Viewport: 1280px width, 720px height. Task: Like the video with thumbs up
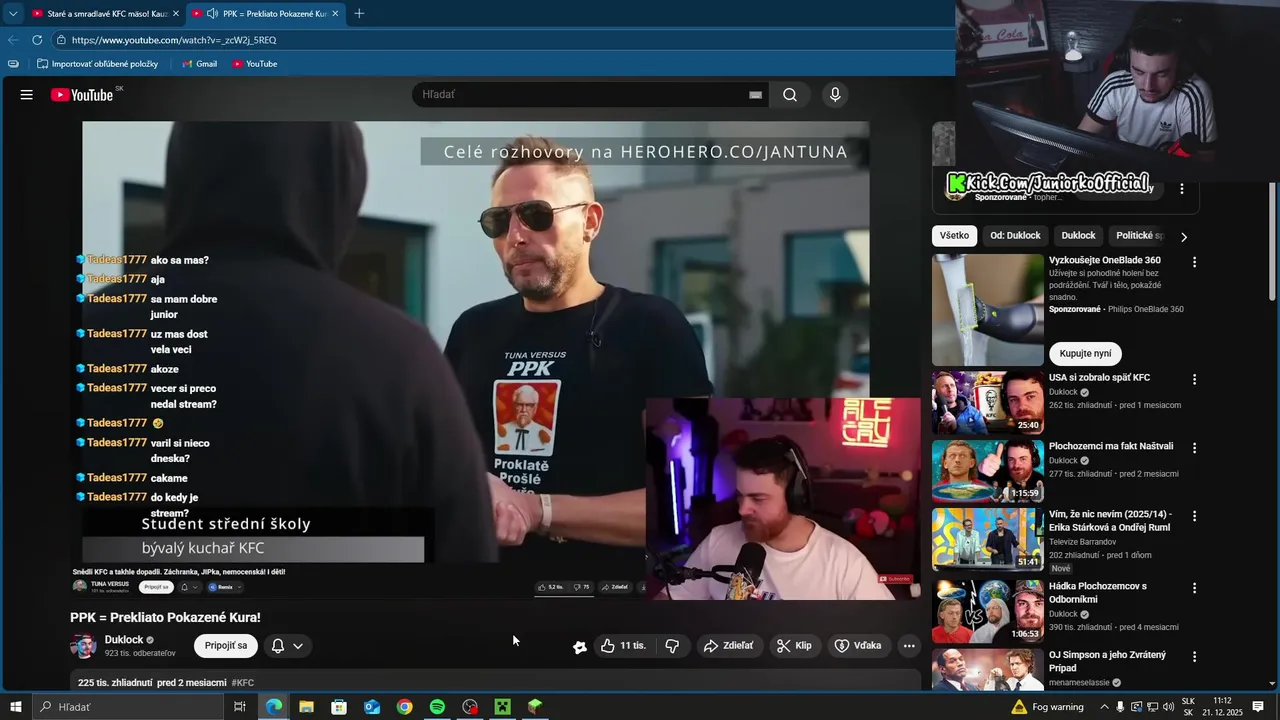tap(623, 646)
